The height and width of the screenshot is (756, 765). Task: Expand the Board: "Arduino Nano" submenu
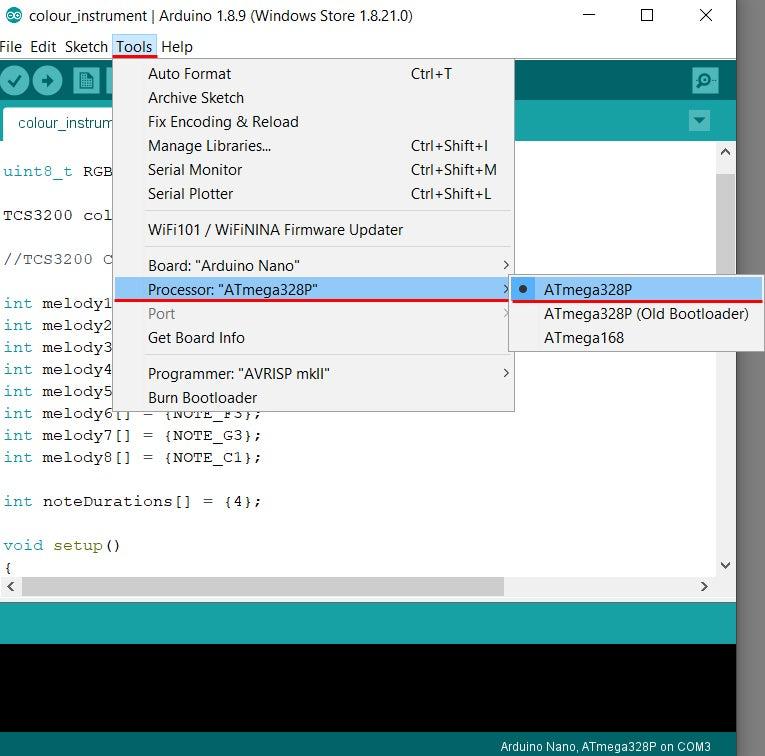click(313, 265)
